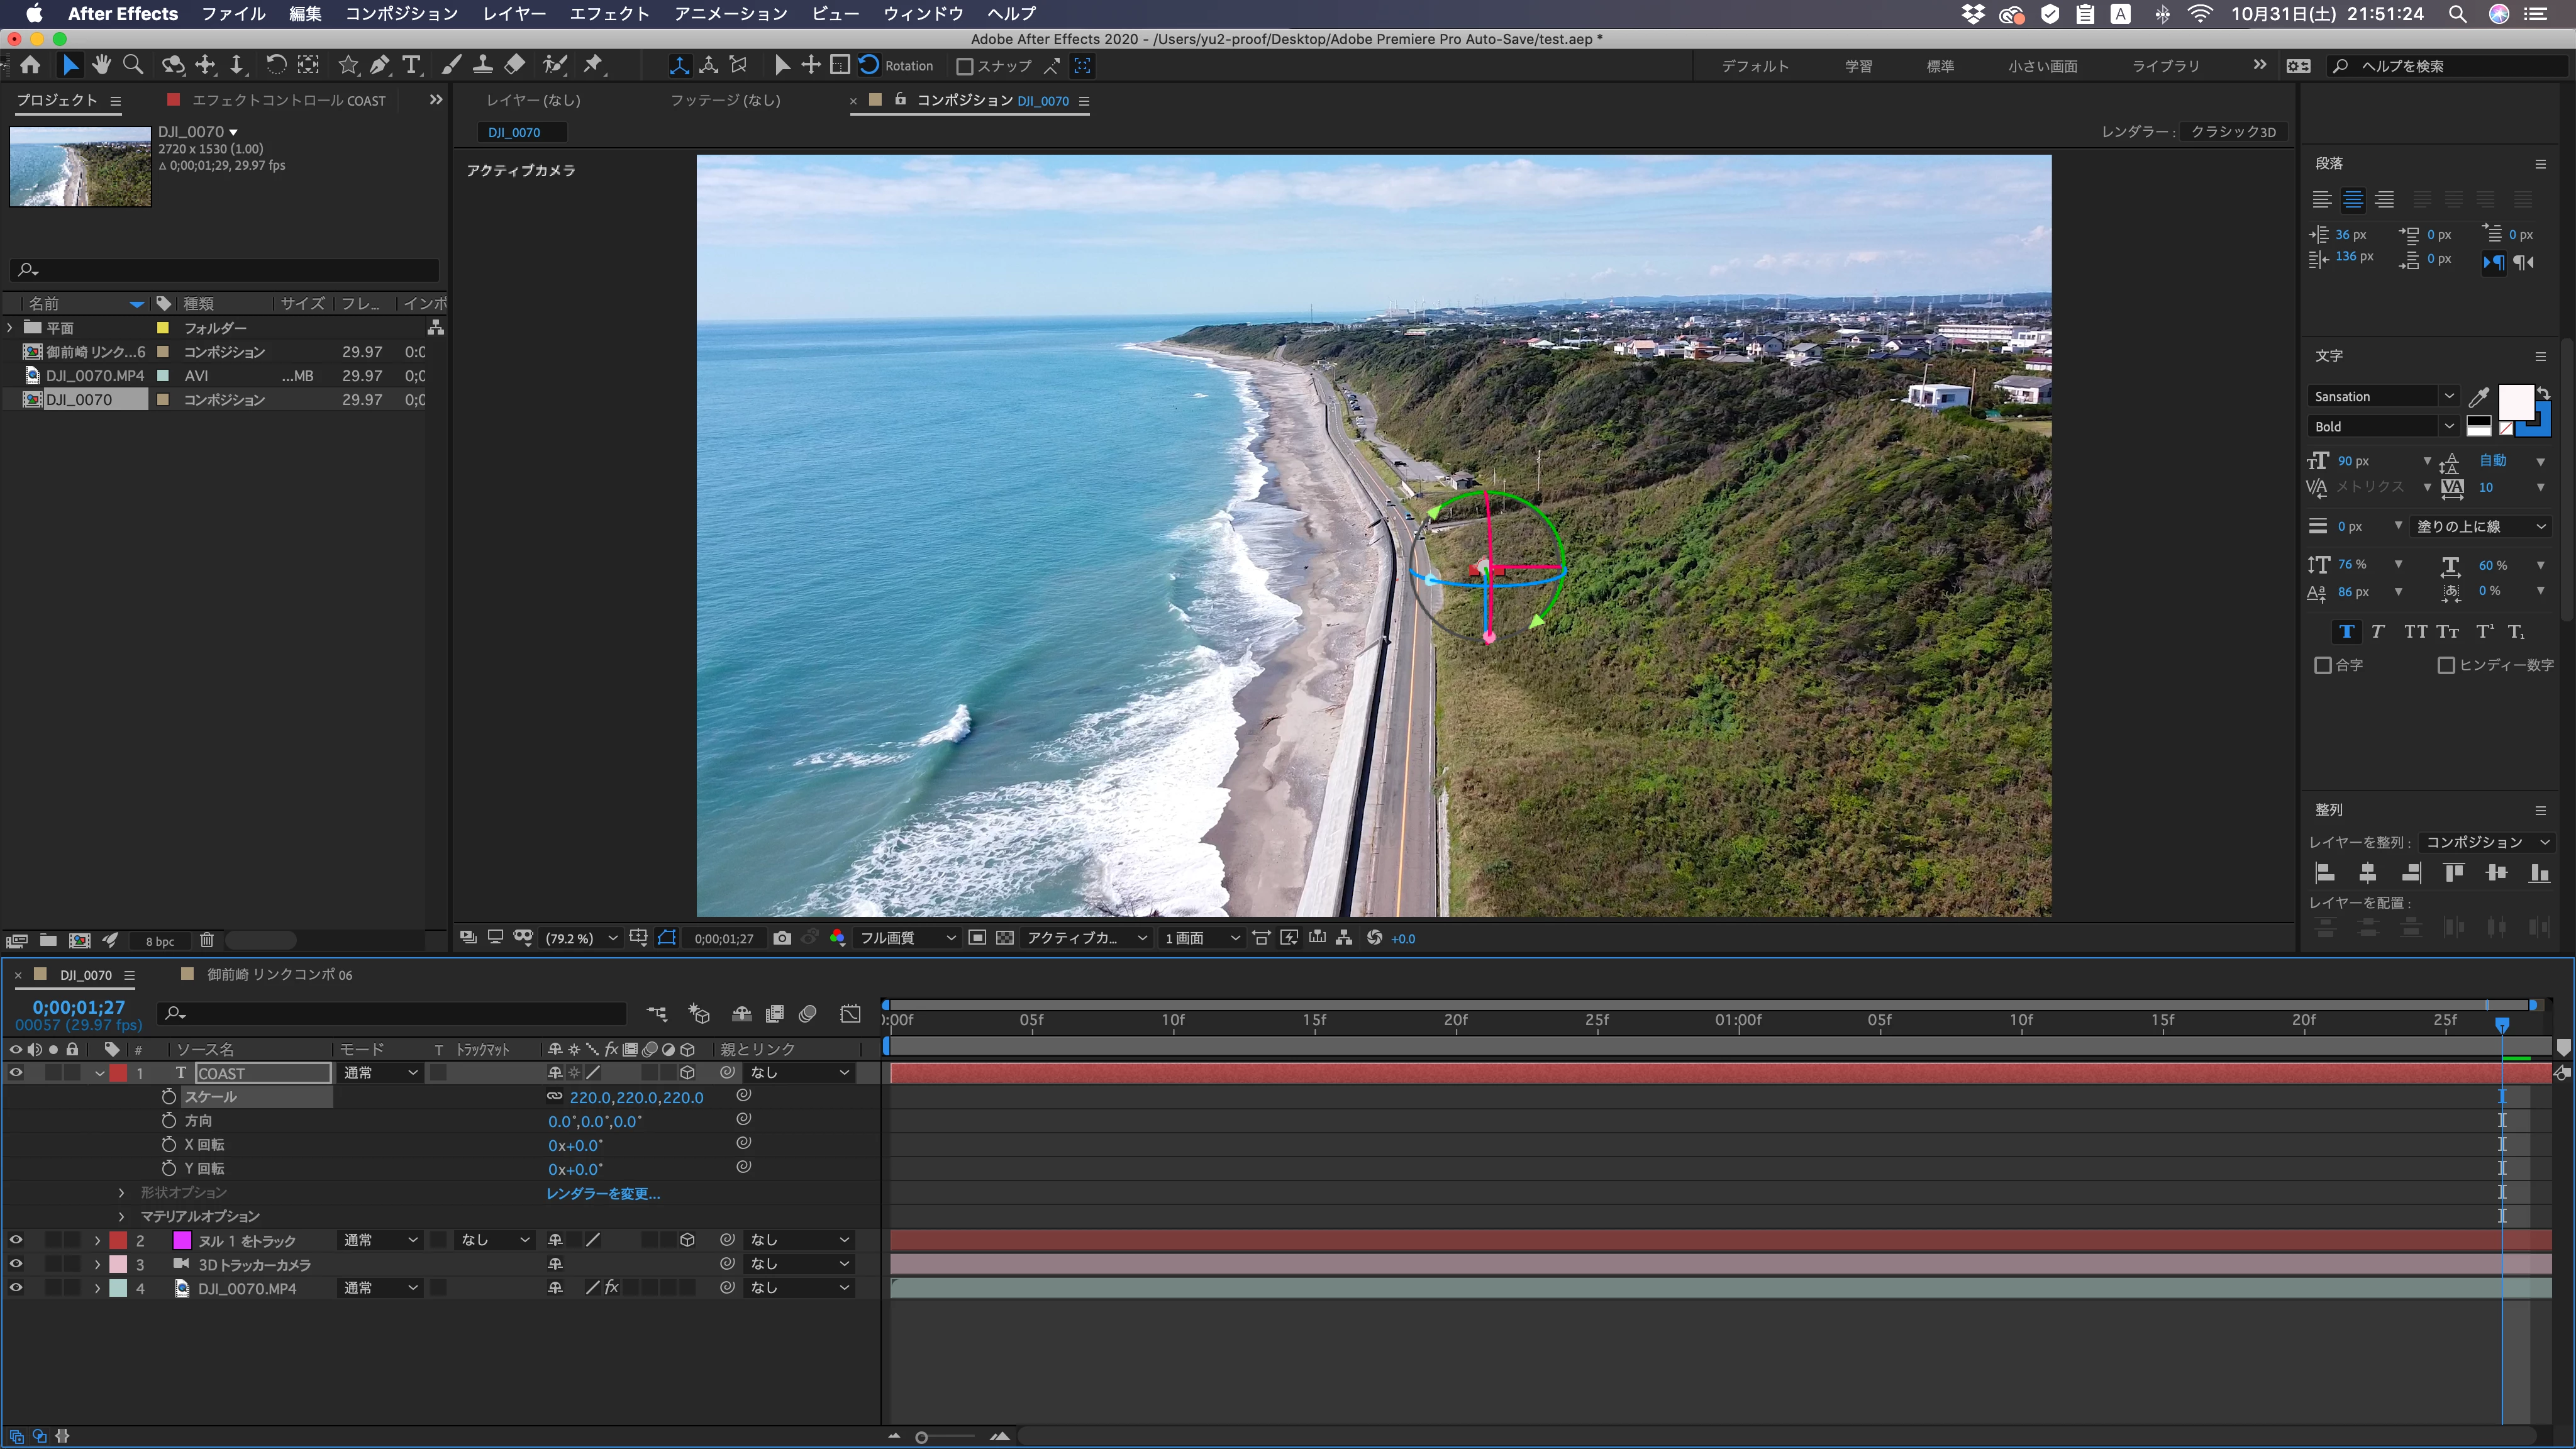Click the trash icon in Project panel

click(x=206, y=940)
